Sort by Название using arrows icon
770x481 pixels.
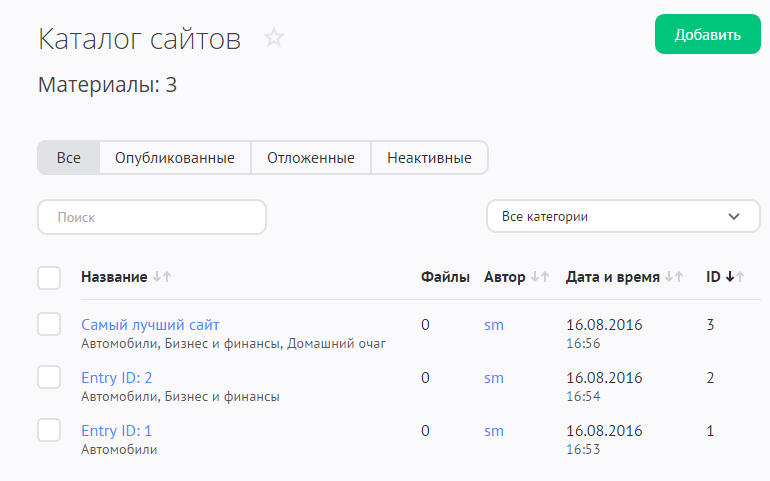tap(162, 277)
